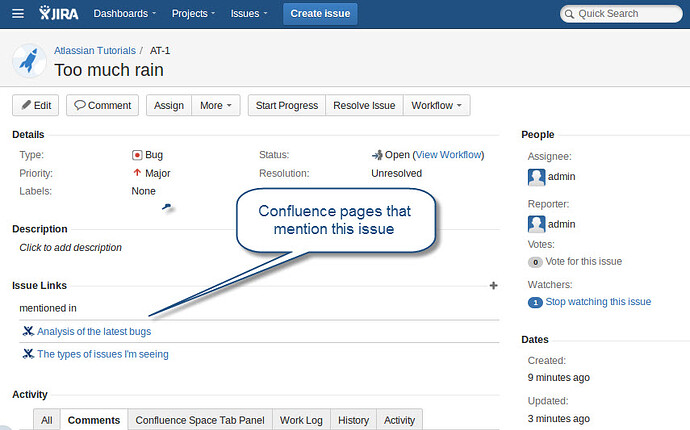Click the rocket project avatar
The image size is (690, 430).
pyautogui.click(x=29, y=61)
